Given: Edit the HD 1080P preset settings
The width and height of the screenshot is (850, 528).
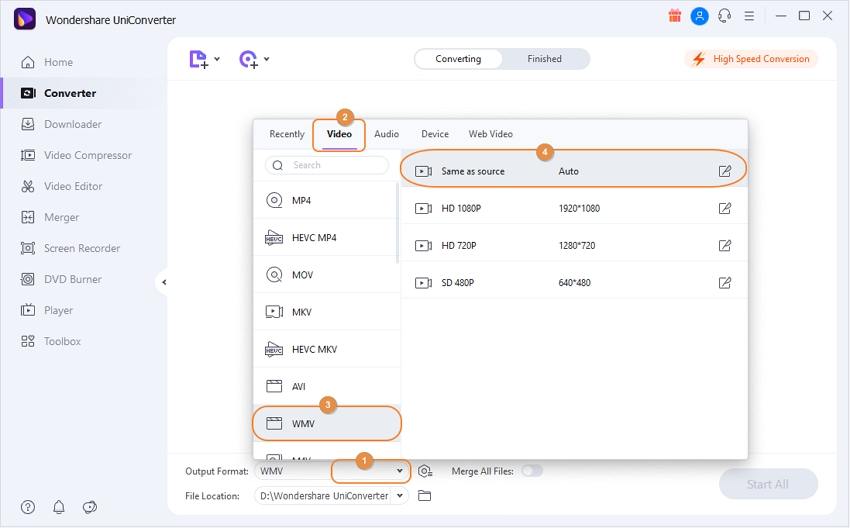Looking at the screenshot, I should point(725,208).
